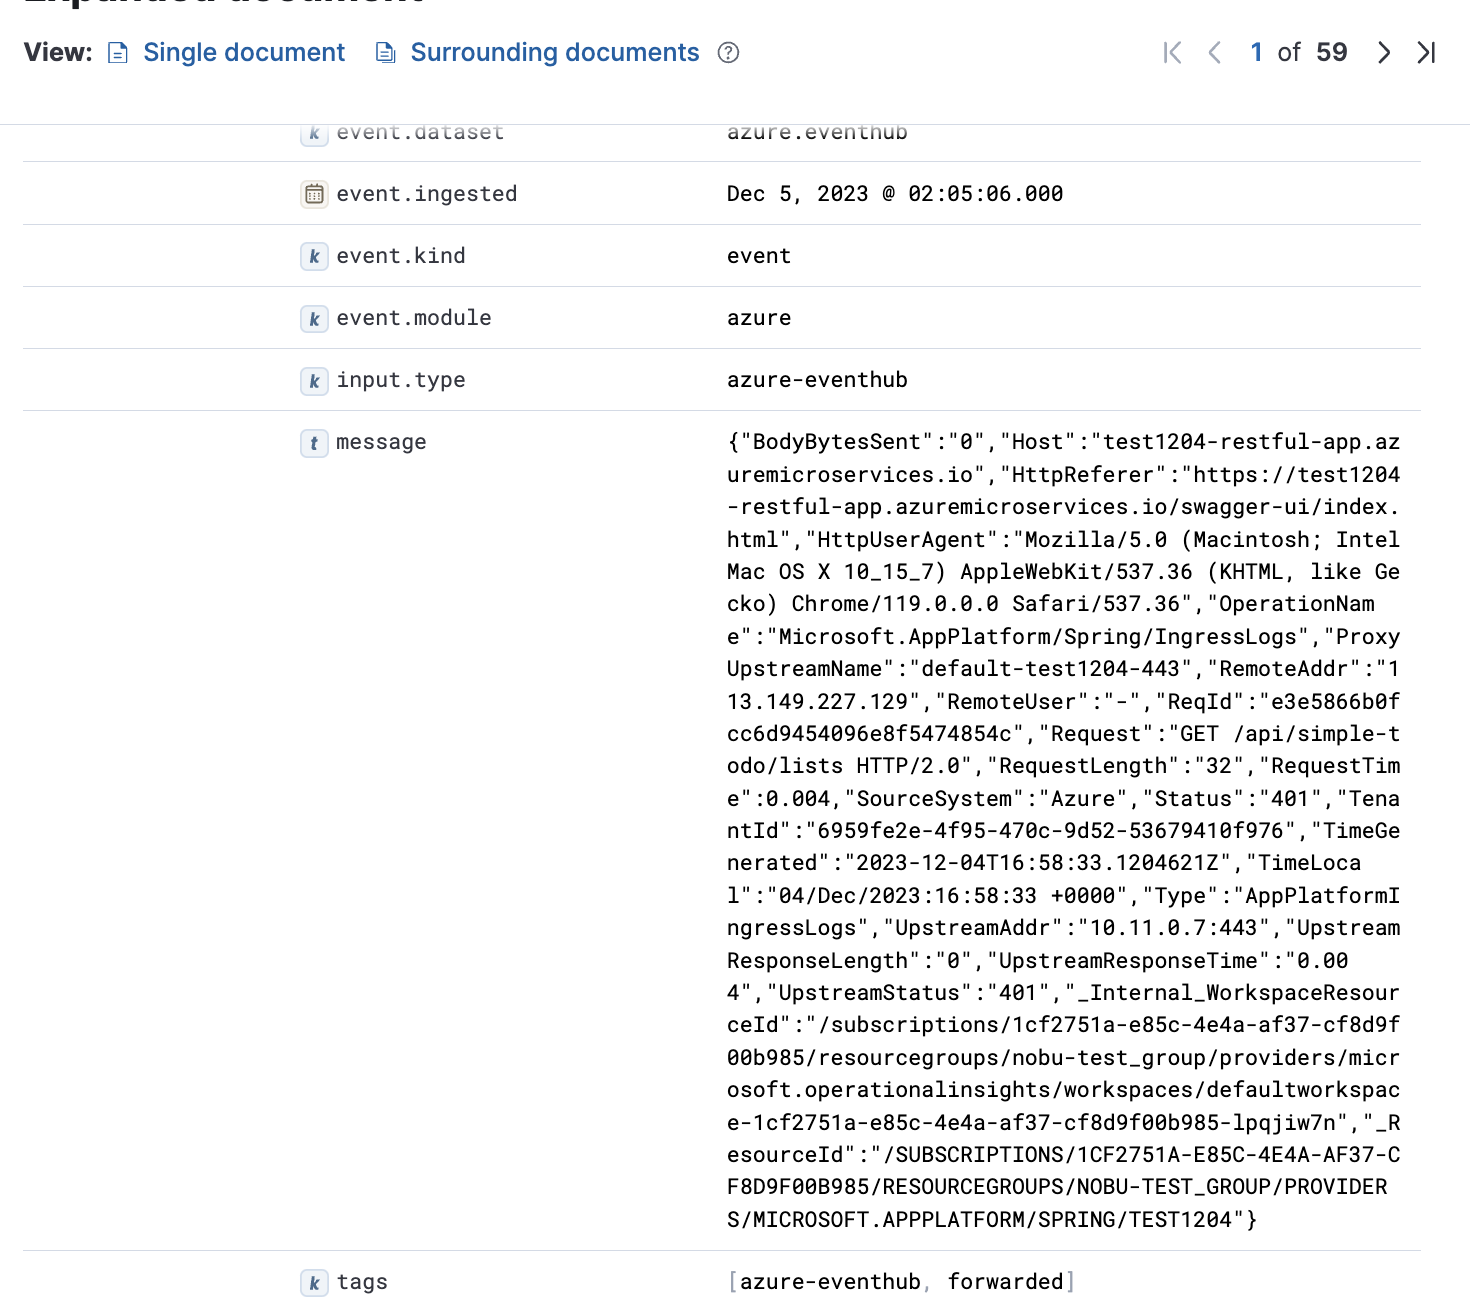Select the message field name

(381, 442)
